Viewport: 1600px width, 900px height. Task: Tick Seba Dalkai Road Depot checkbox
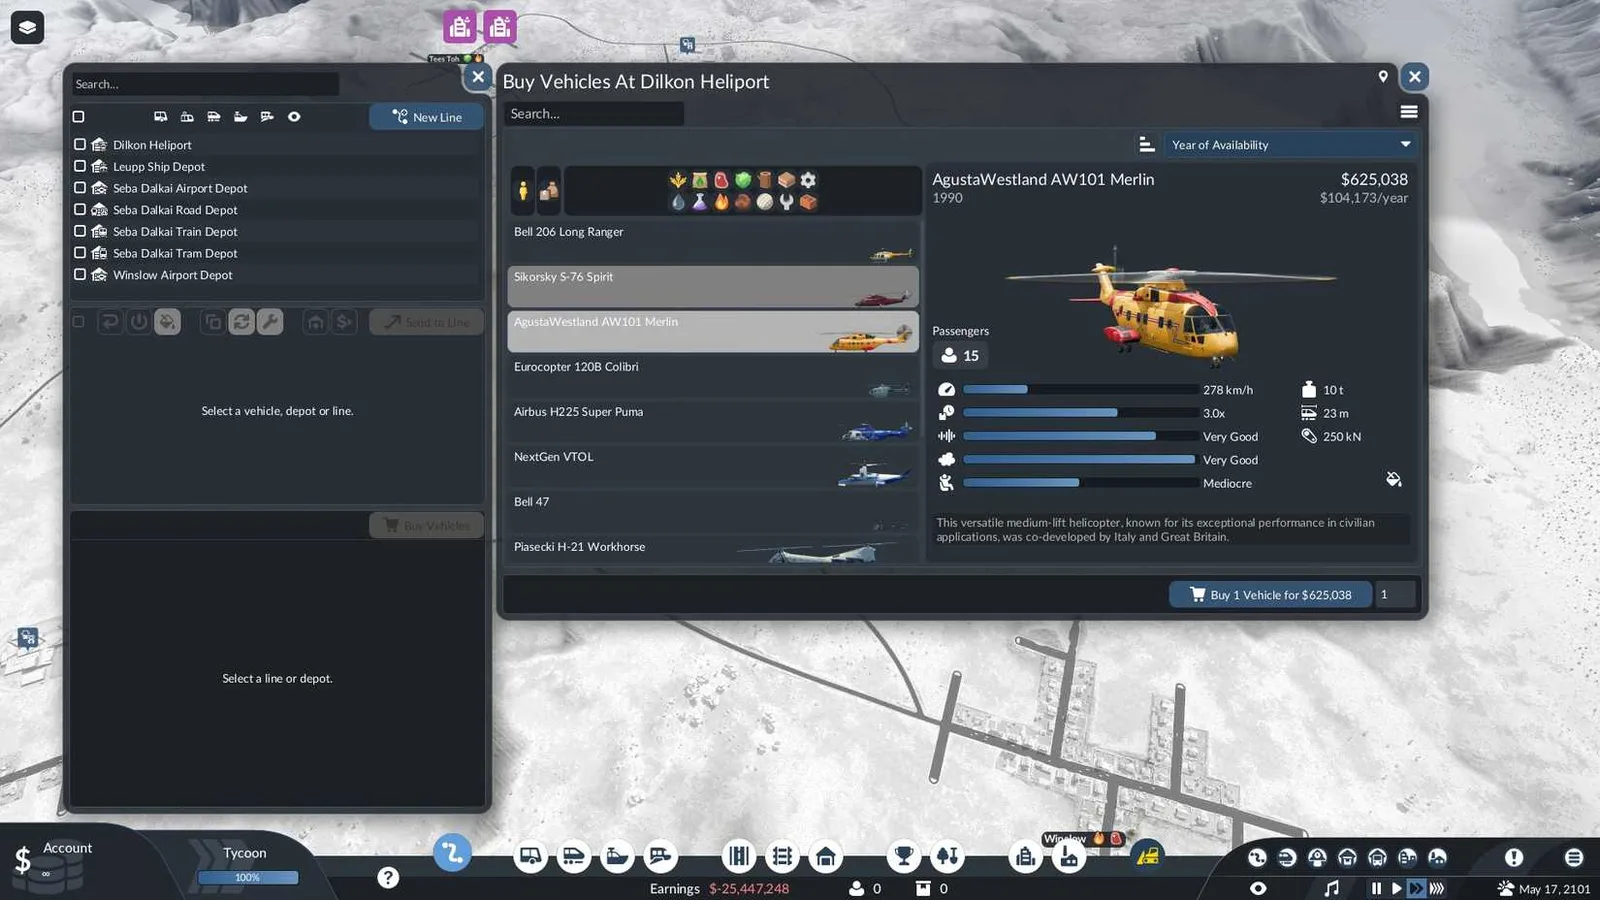click(x=80, y=209)
